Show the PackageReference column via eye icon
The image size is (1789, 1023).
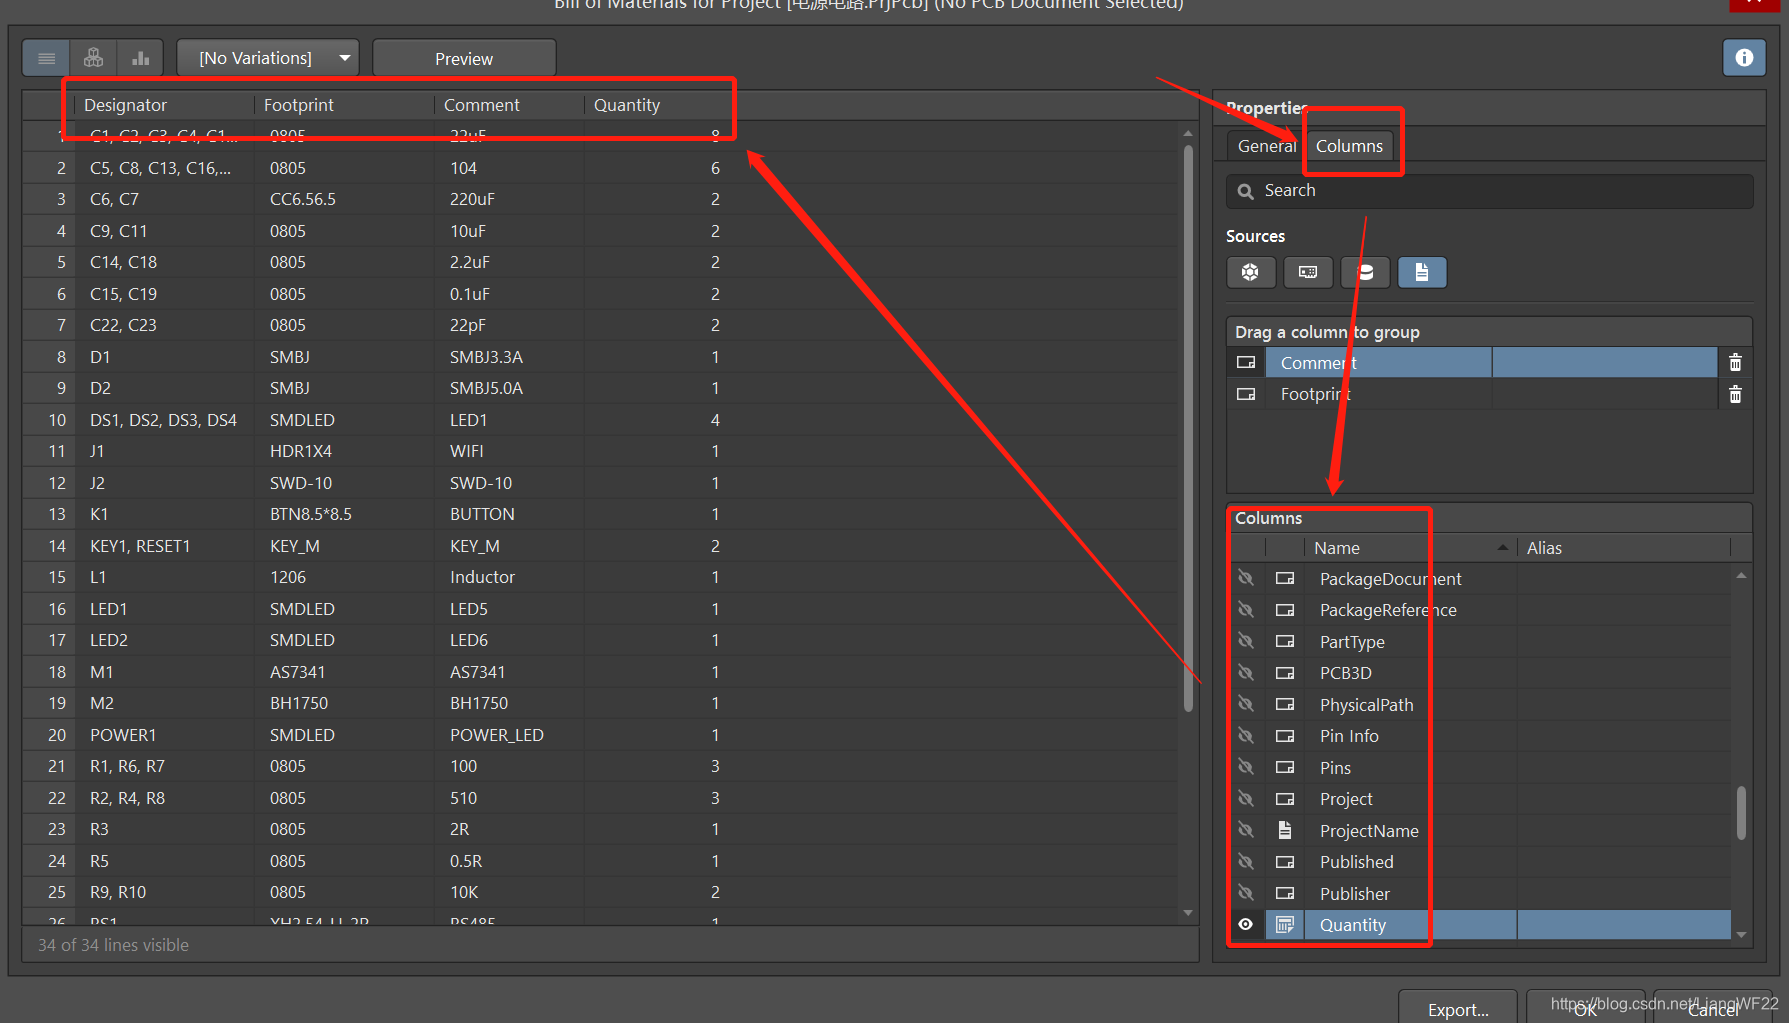(x=1246, y=610)
